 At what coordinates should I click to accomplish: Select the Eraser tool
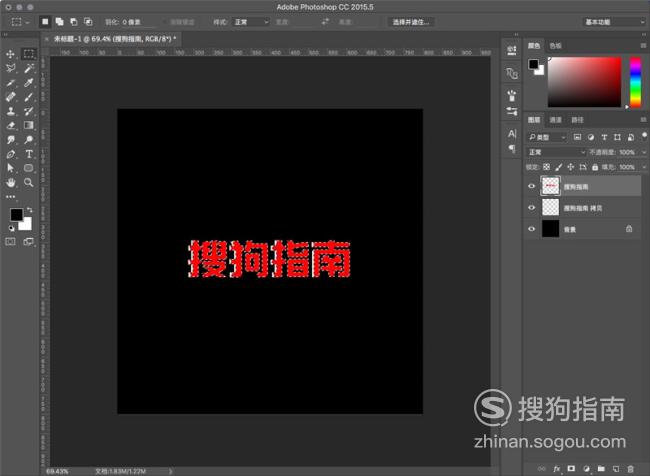(x=11, y=125)
